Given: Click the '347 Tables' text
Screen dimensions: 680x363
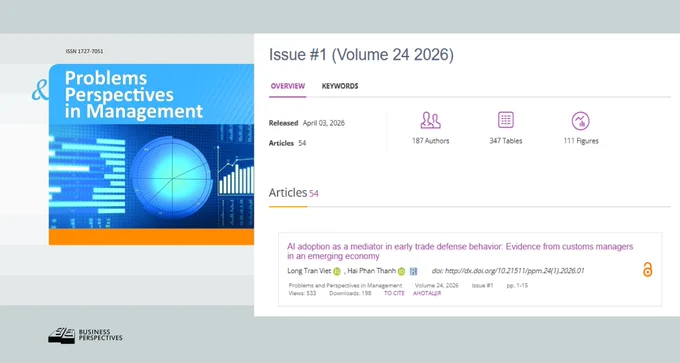Looking at the screenshot, I should [506, 141].
